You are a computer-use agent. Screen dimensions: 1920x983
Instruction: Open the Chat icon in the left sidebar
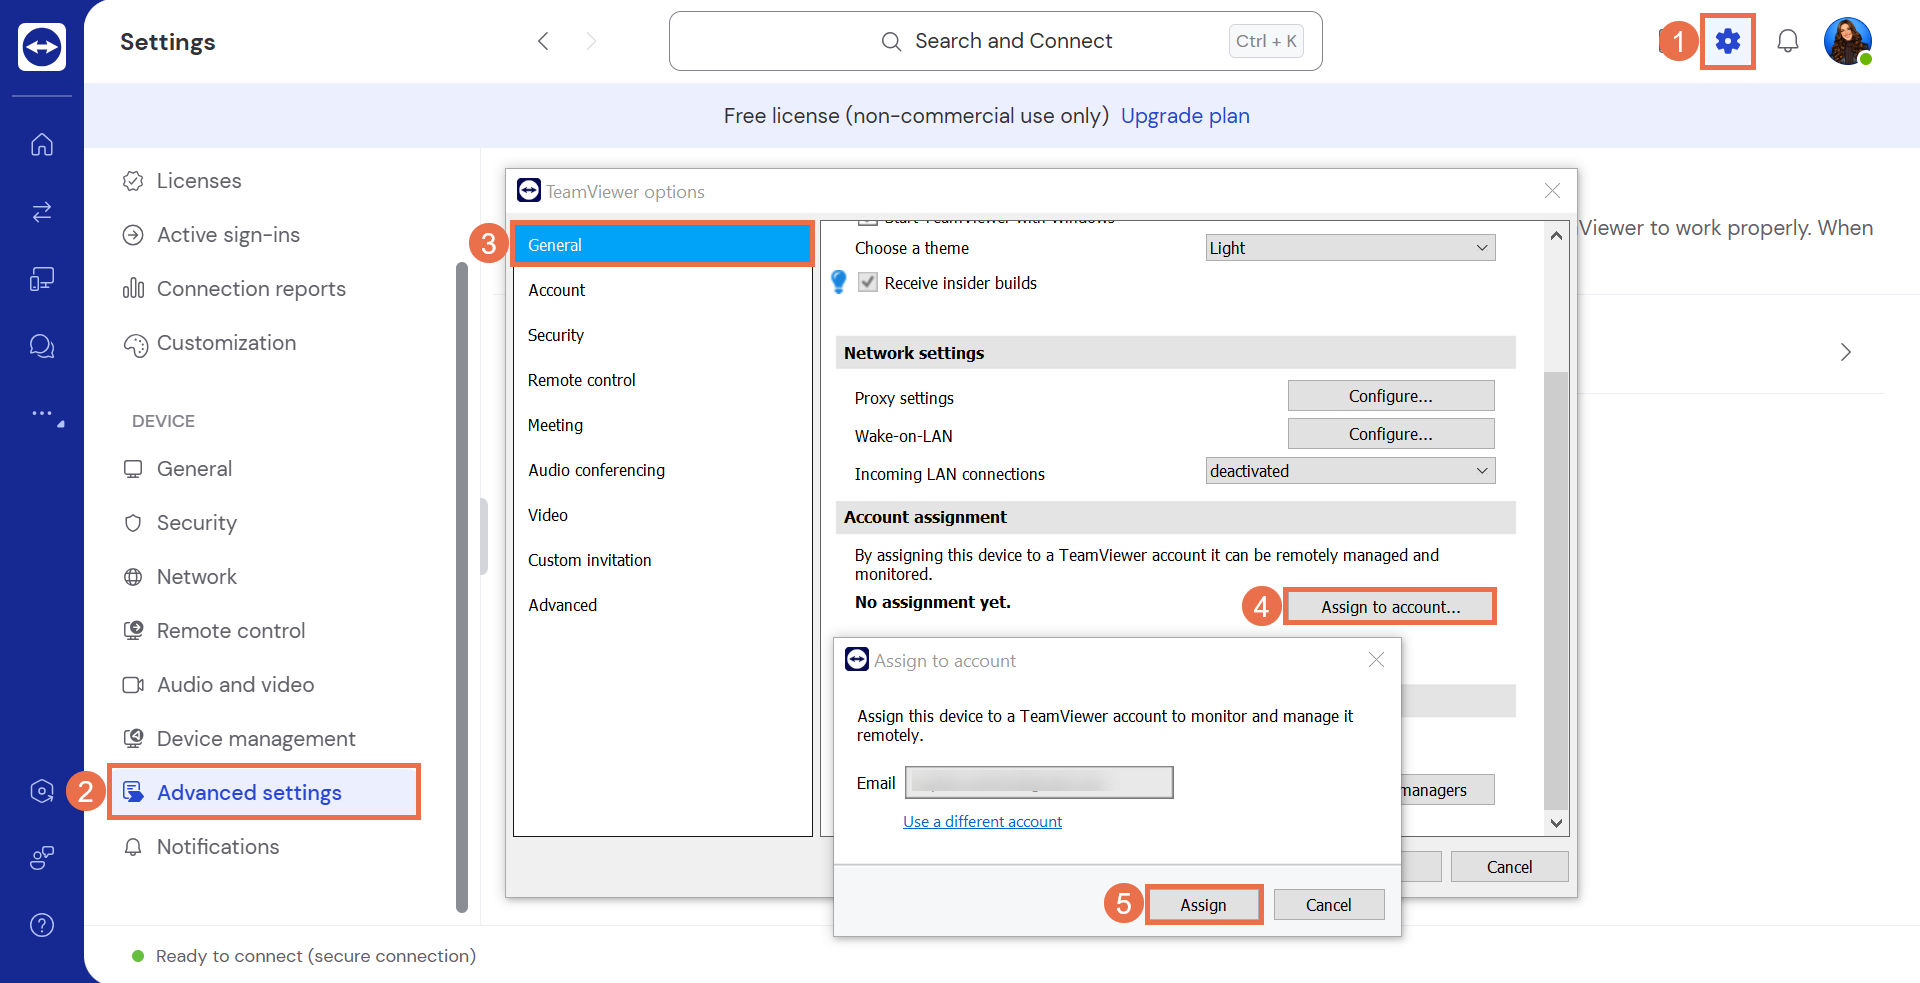pos(42,346)
